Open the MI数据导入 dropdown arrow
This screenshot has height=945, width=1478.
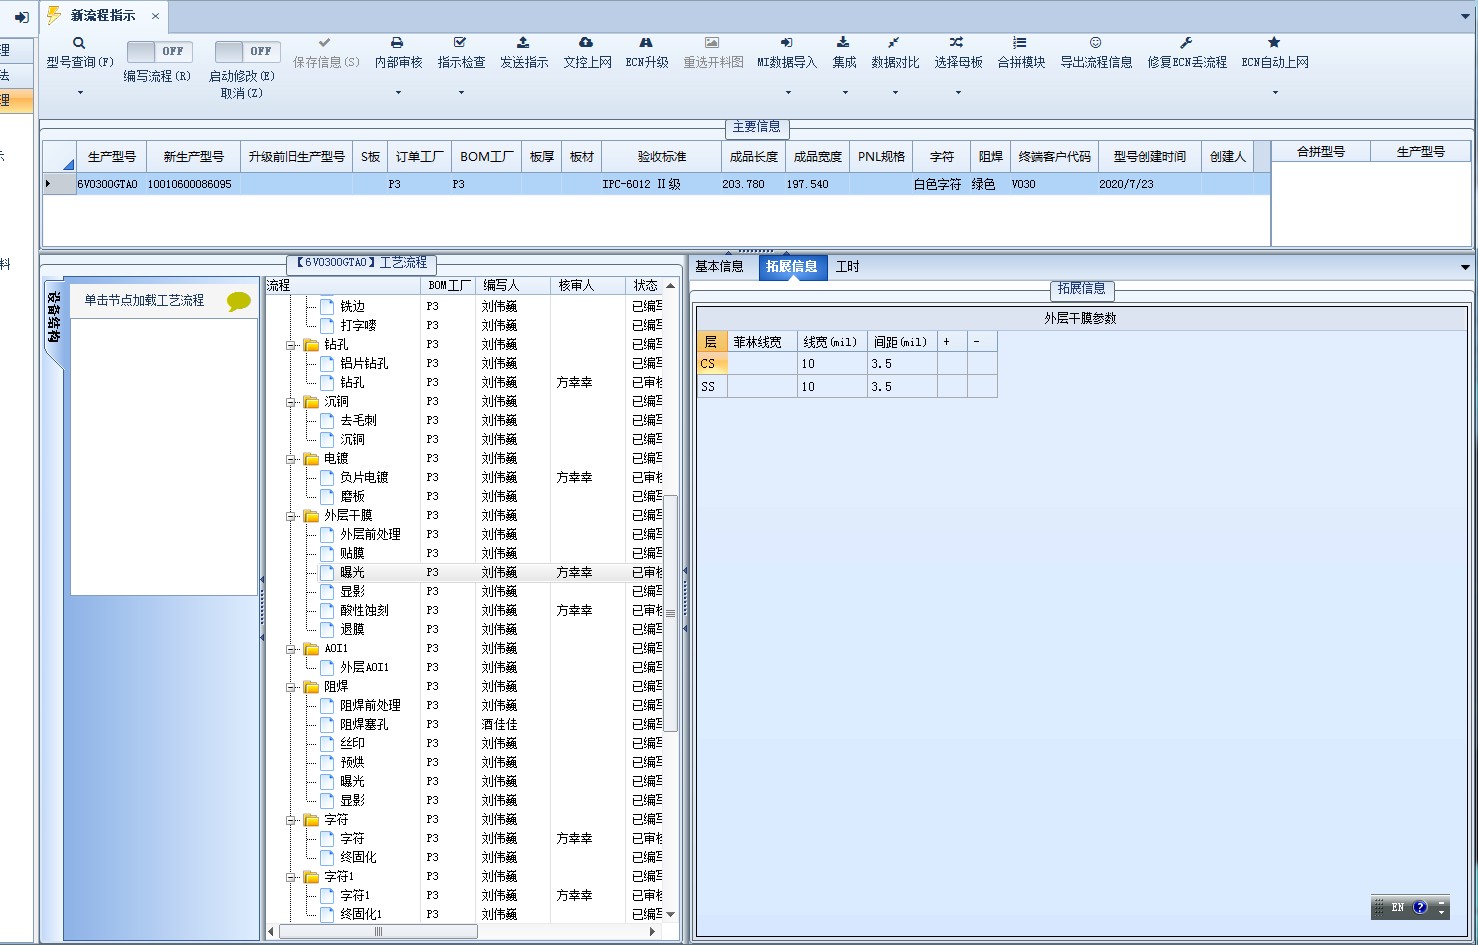(788, 92)
